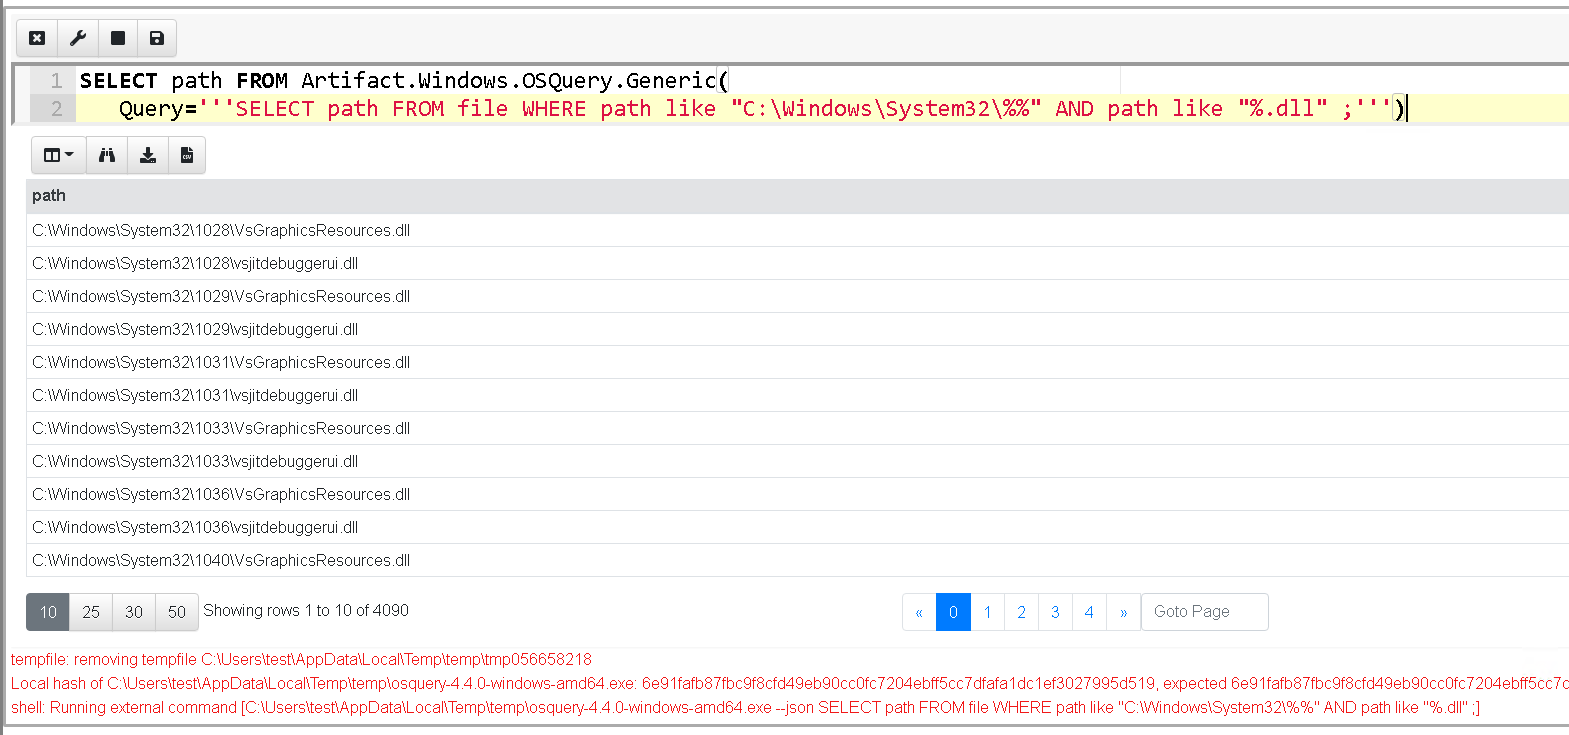Show 50 rows per page
This screenshot has width=1569, height=735.
pos(177,612)
